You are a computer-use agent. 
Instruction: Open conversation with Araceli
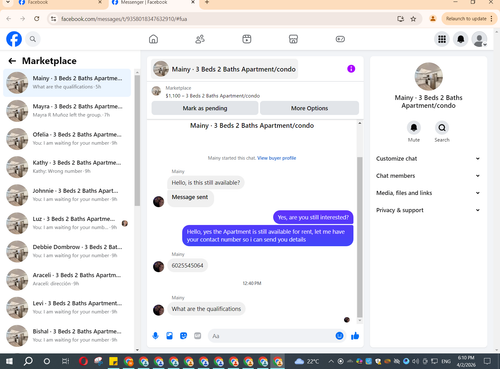coord(67,279)
